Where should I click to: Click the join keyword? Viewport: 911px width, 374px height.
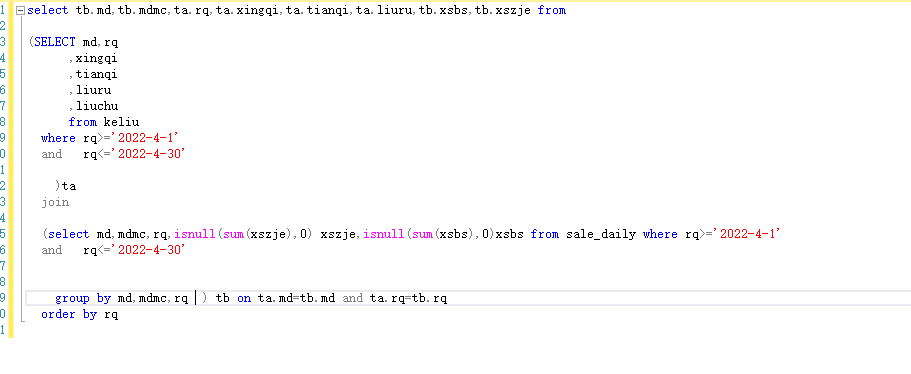(x=55, y=203)
